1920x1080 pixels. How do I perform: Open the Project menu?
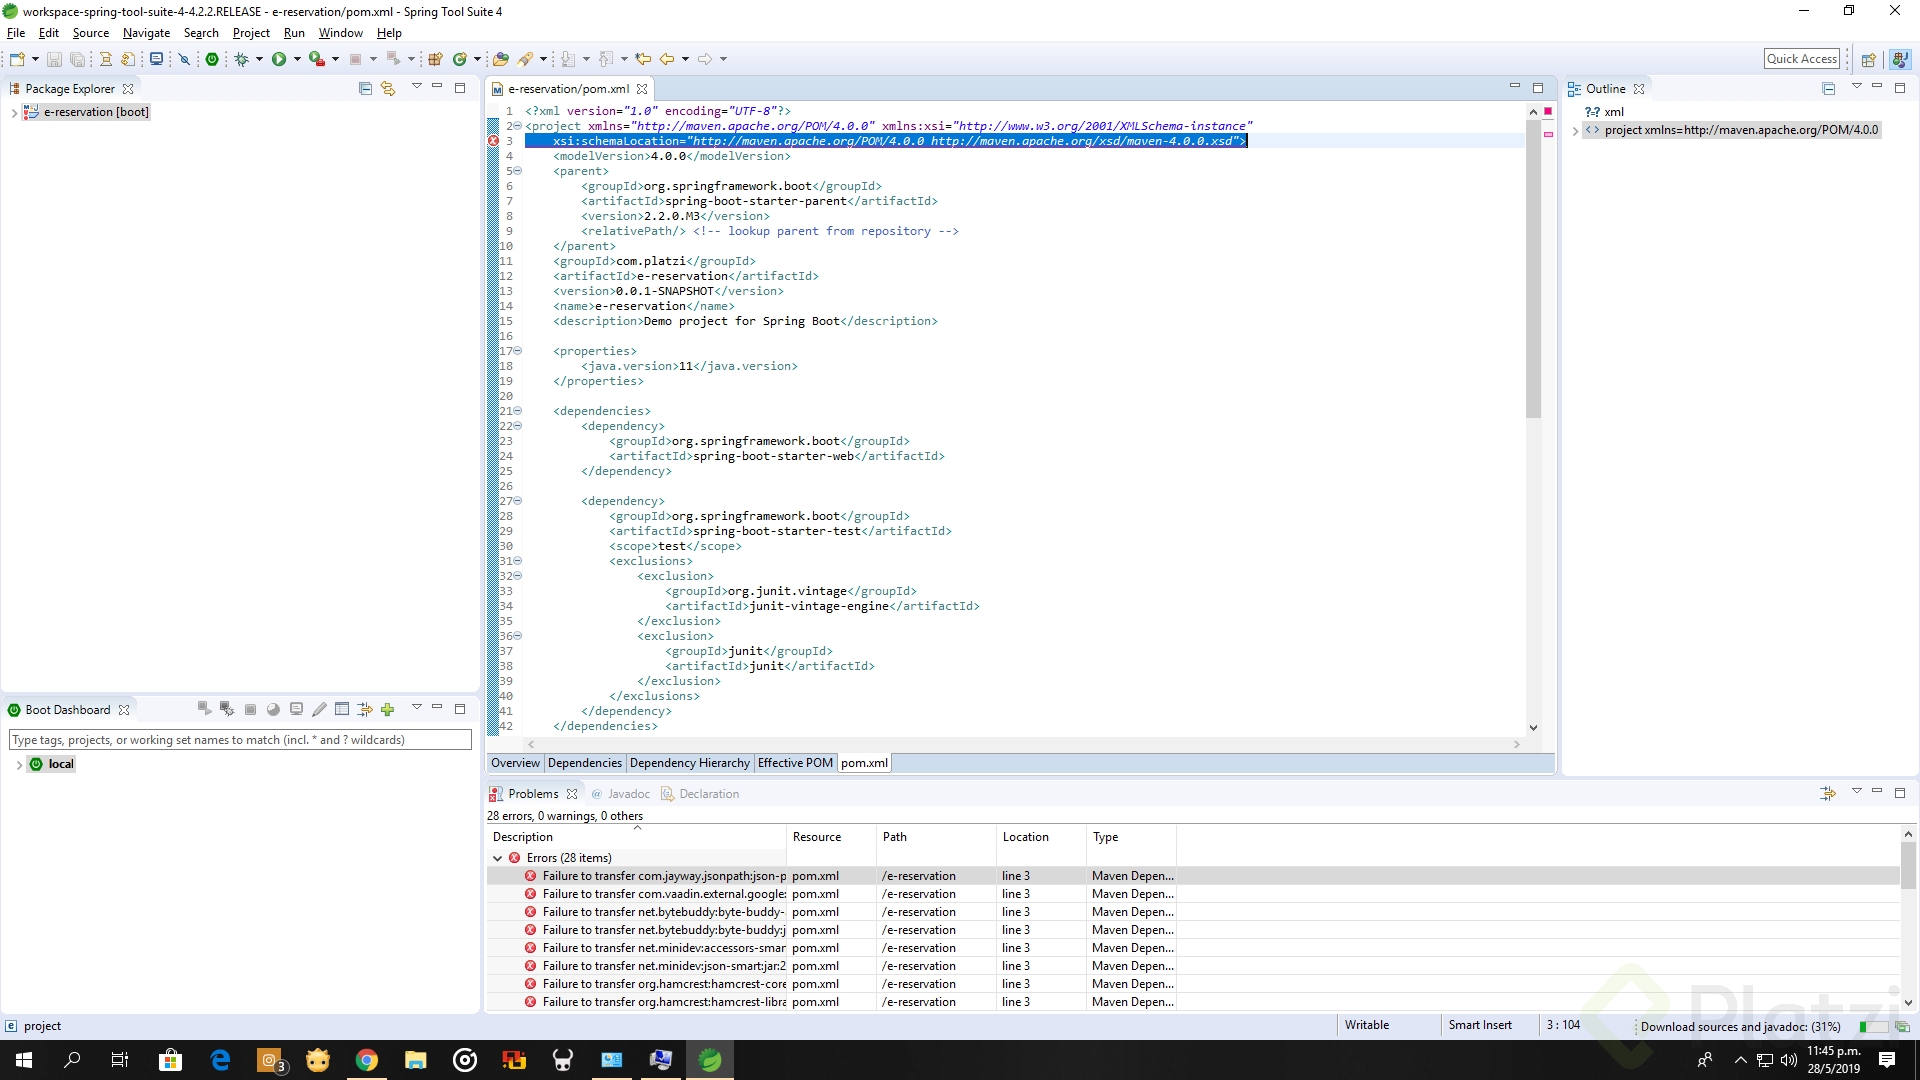(x=251, y=33)
